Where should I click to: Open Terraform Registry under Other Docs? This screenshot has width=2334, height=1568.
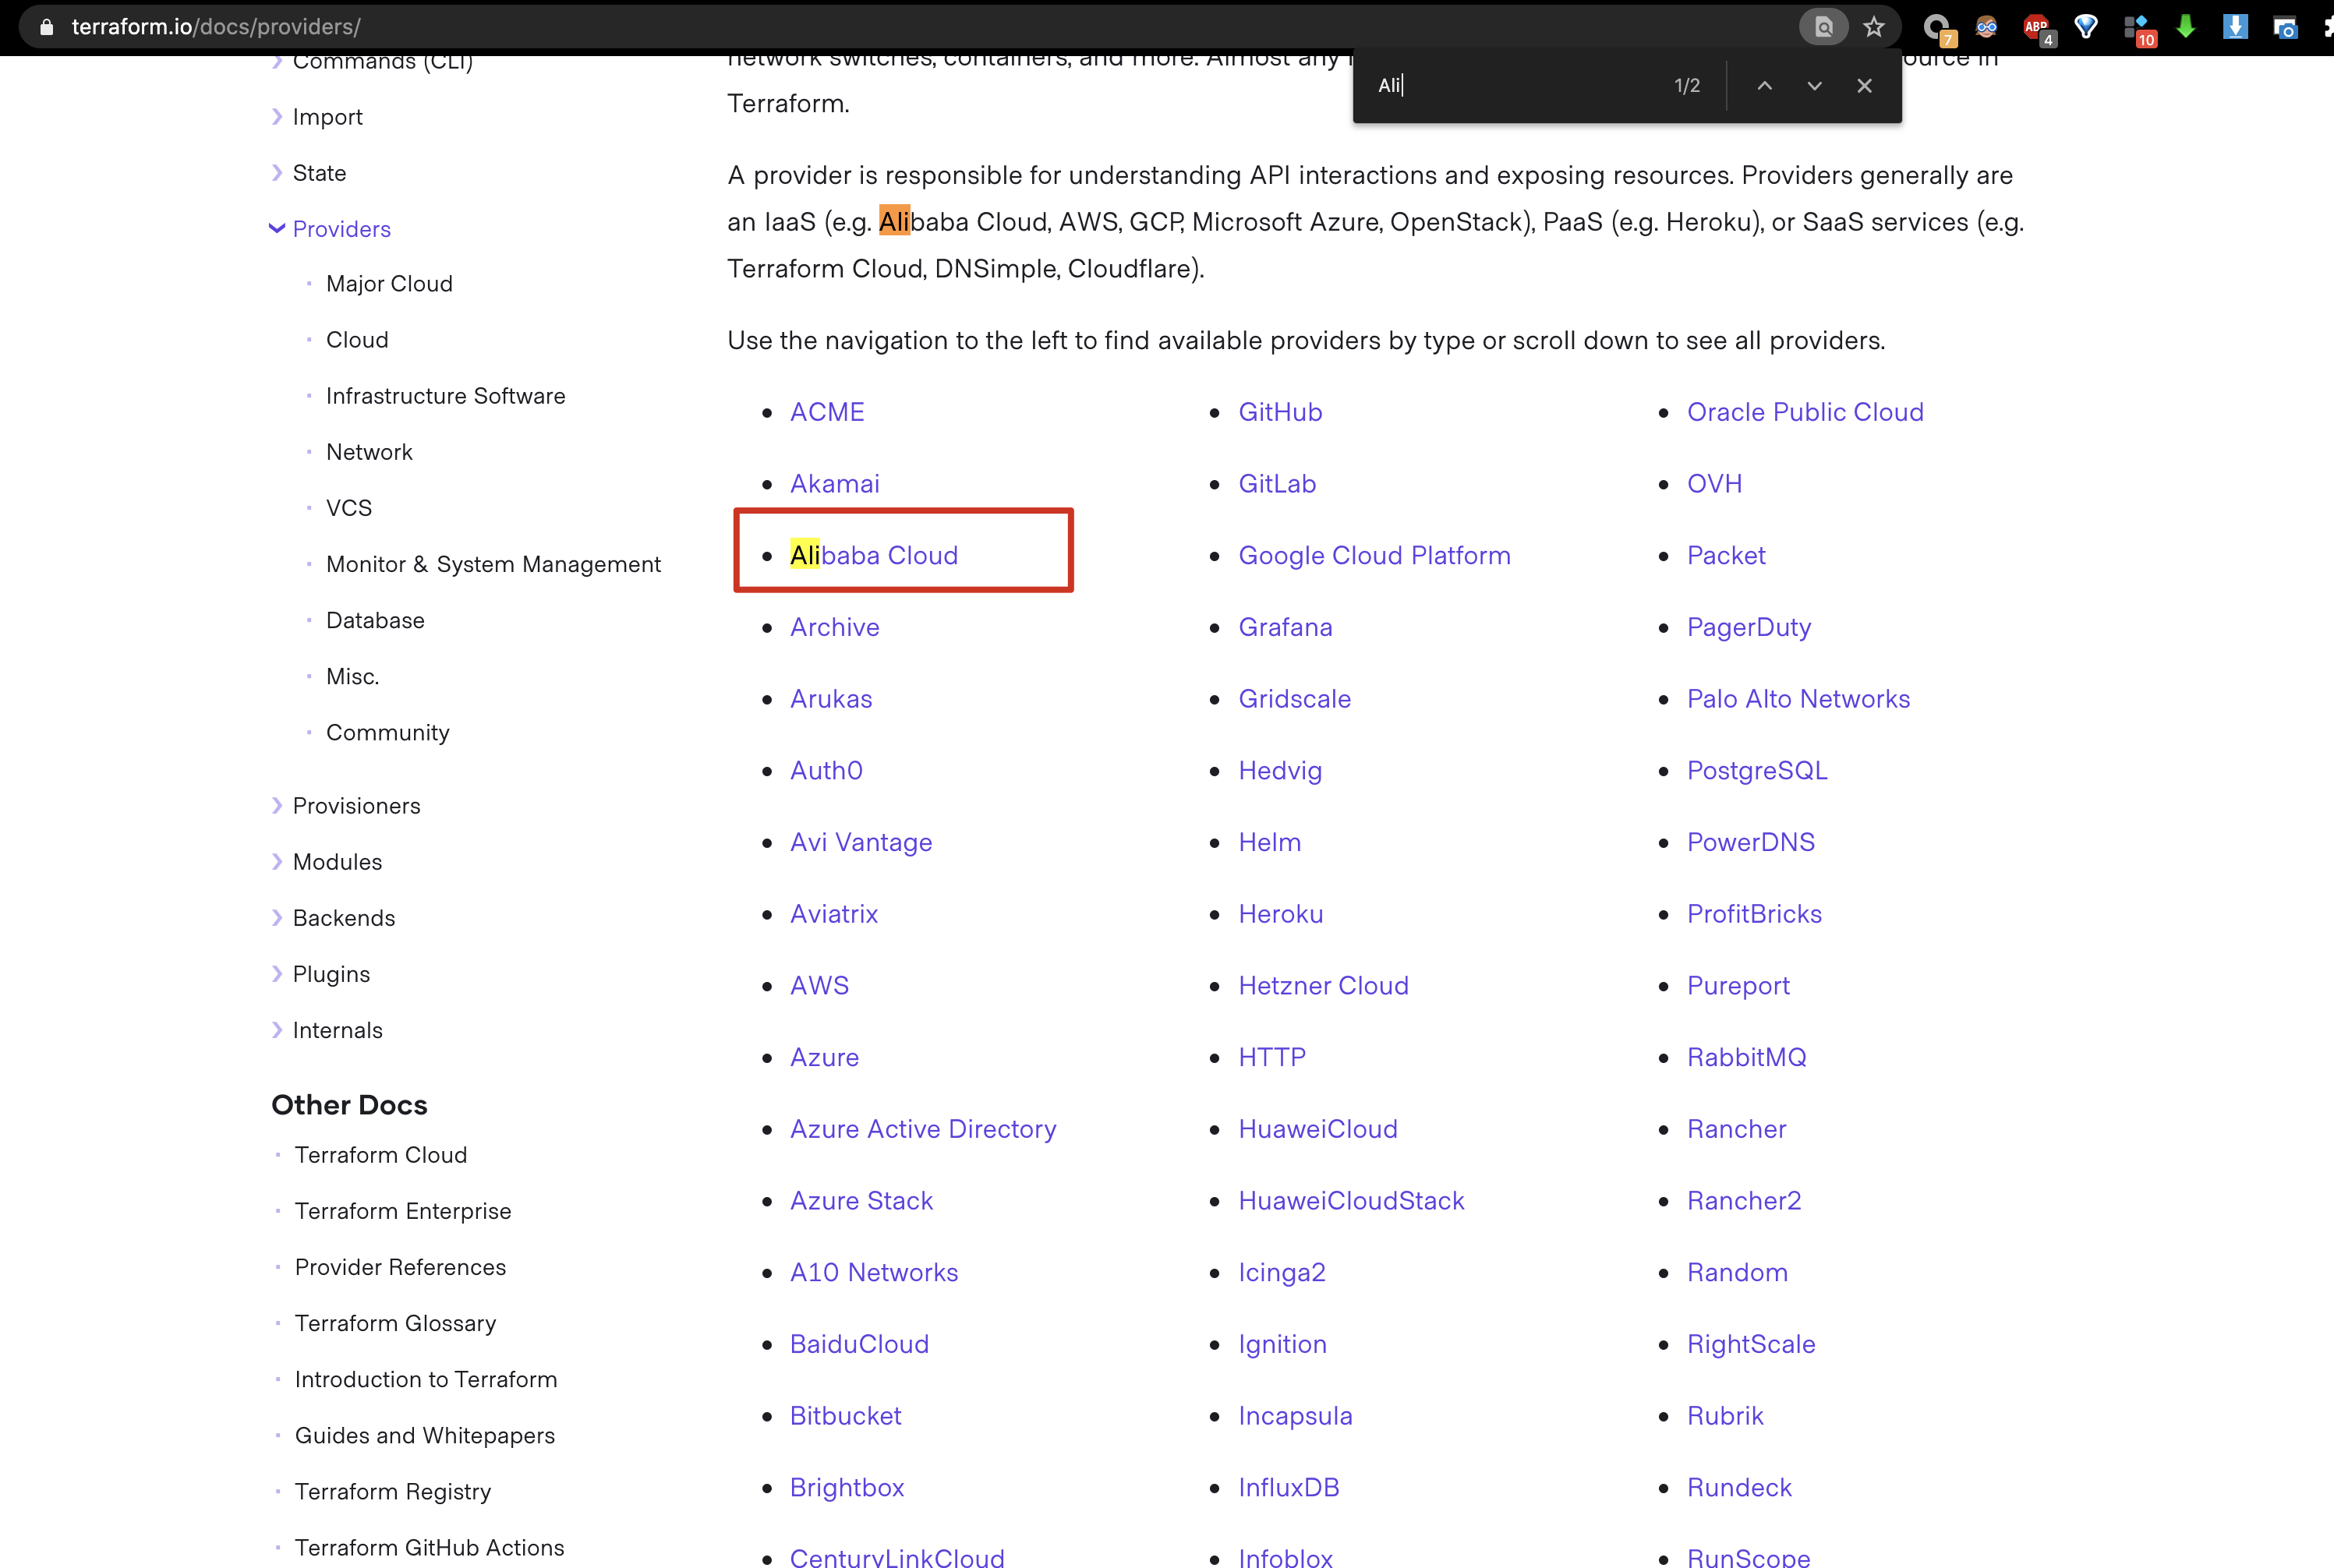(392, 1491)
